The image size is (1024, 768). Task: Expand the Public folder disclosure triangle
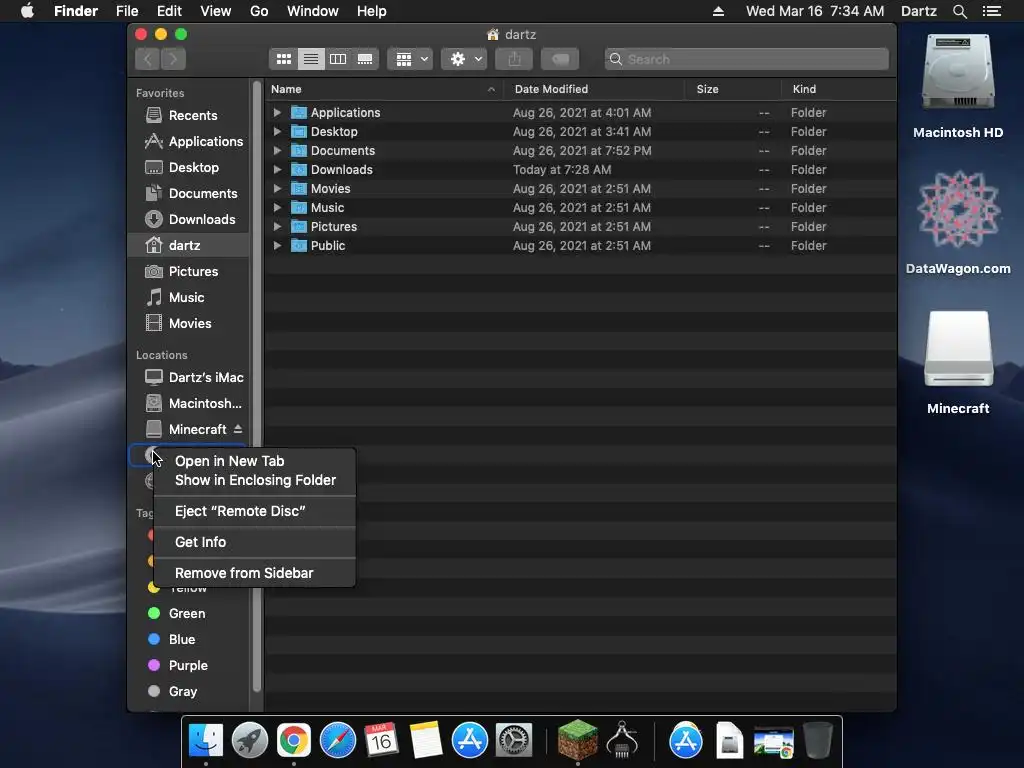tap(277, 246)
